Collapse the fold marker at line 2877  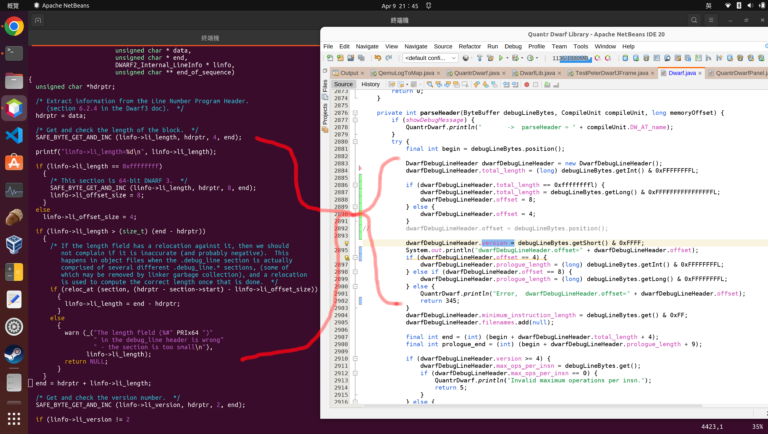coord(355,120)
